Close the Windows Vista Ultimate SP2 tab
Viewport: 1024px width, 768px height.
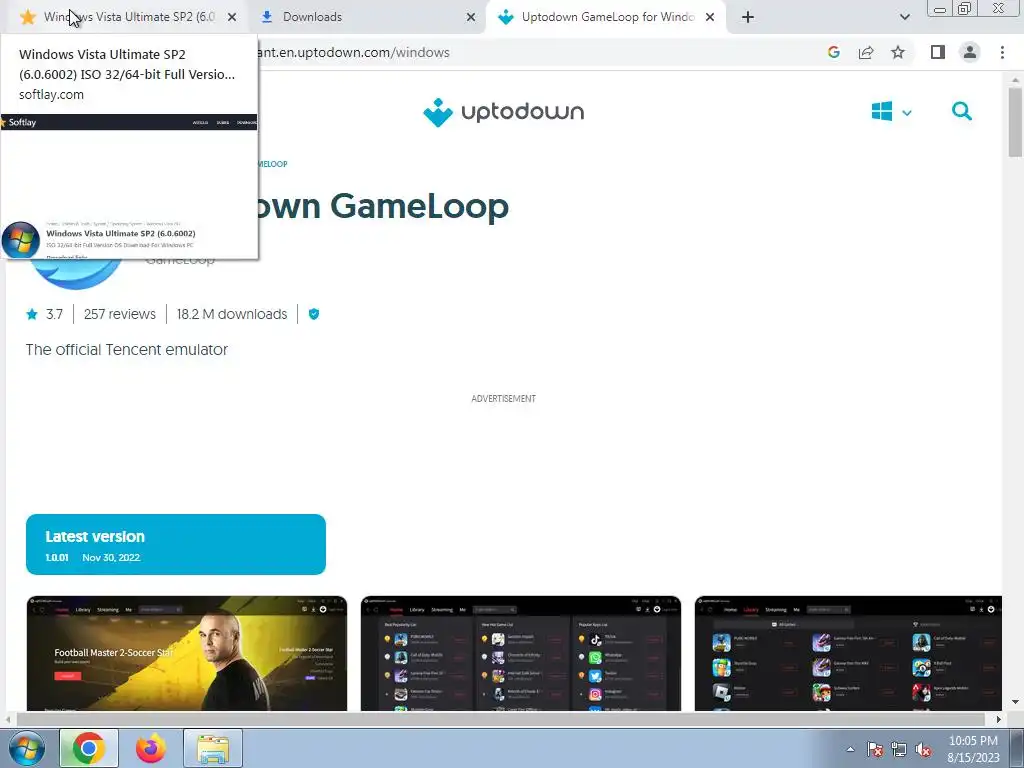232,17
